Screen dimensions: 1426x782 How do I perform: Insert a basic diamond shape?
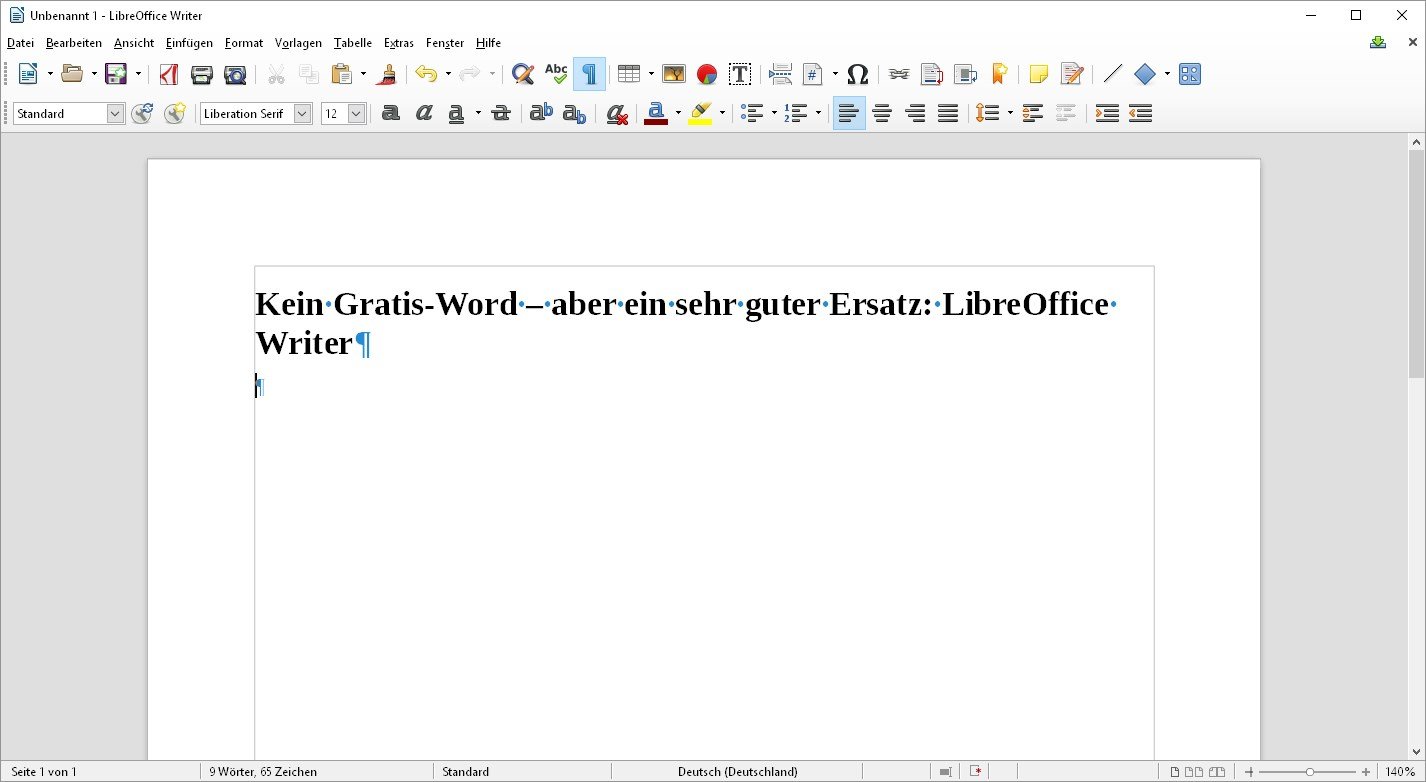[x=1145, y=74]
